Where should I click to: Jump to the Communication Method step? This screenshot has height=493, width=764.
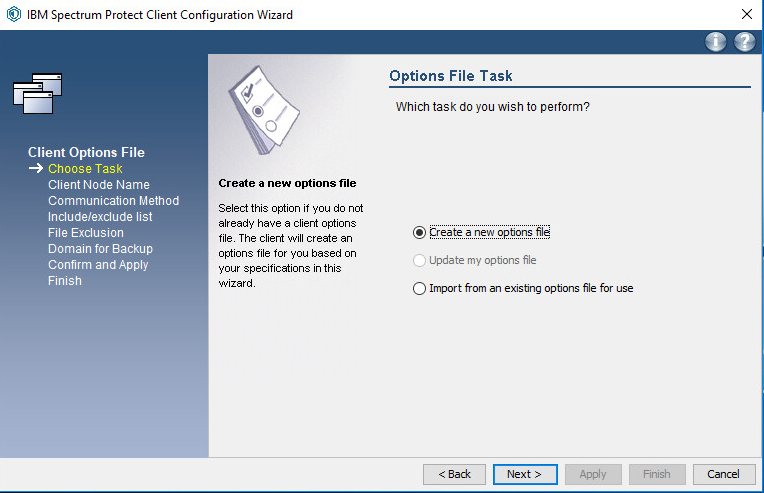point(113,201)
